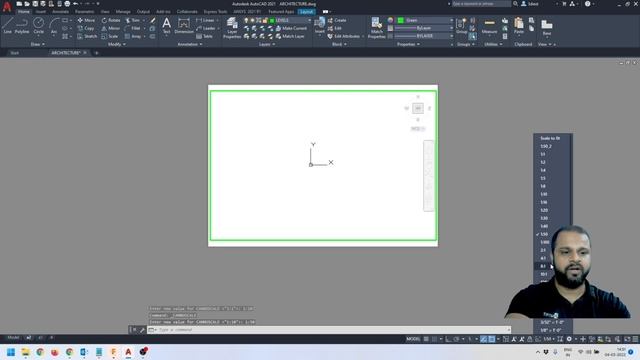Open Layer Properties manager
Screen dimensions: 640x360
[232, 28]
